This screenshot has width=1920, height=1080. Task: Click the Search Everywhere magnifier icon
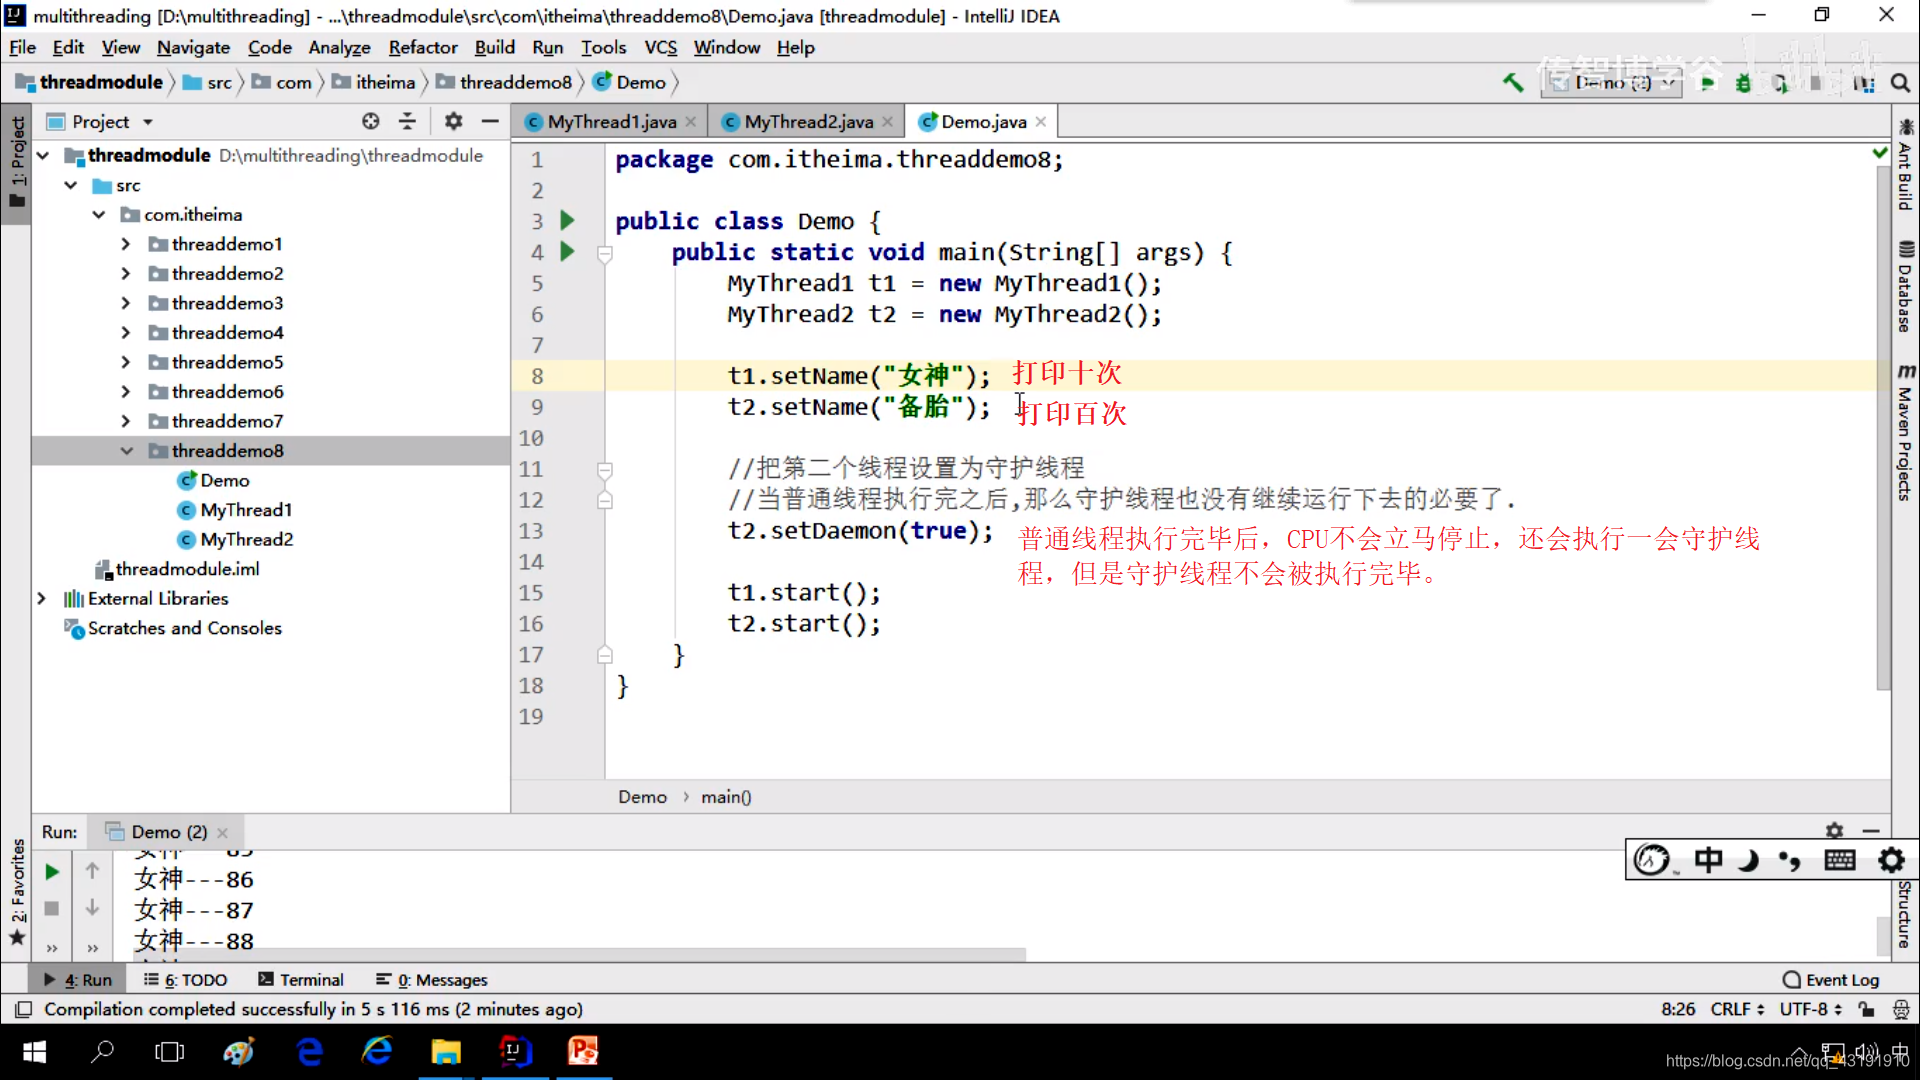[x=1900, y=83]
